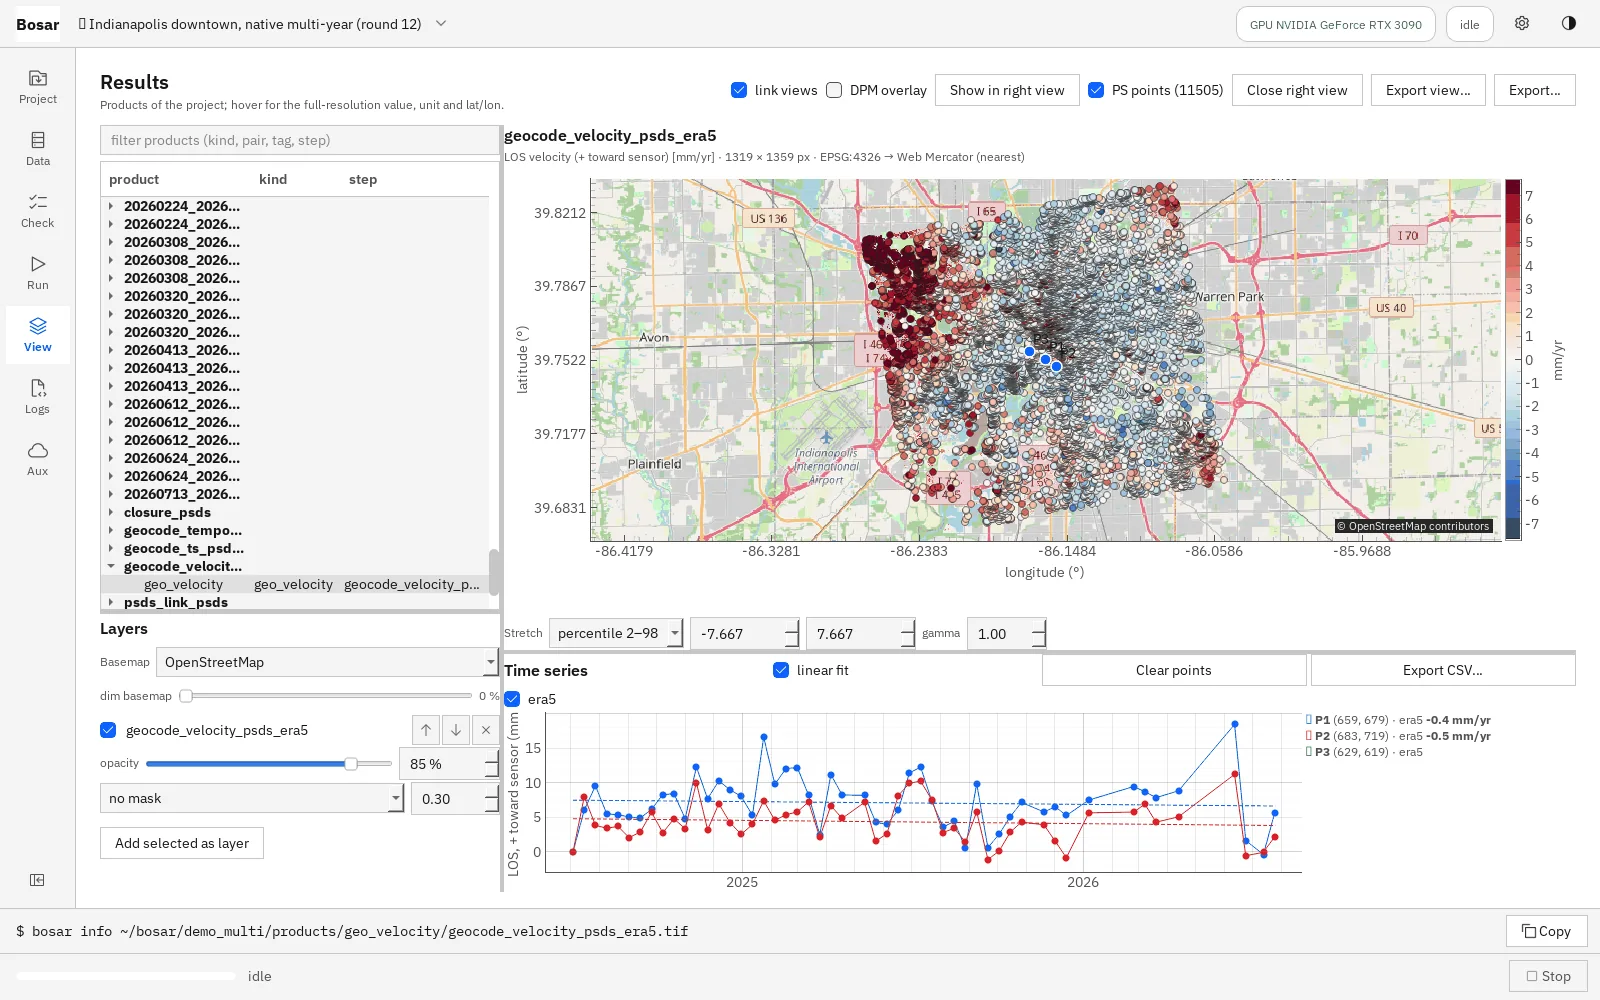Image resolution: width=1600 pixels, height=1000 pixels.
Task: Open the Logs sidebar panel
Action: click(x=38, y=396)
